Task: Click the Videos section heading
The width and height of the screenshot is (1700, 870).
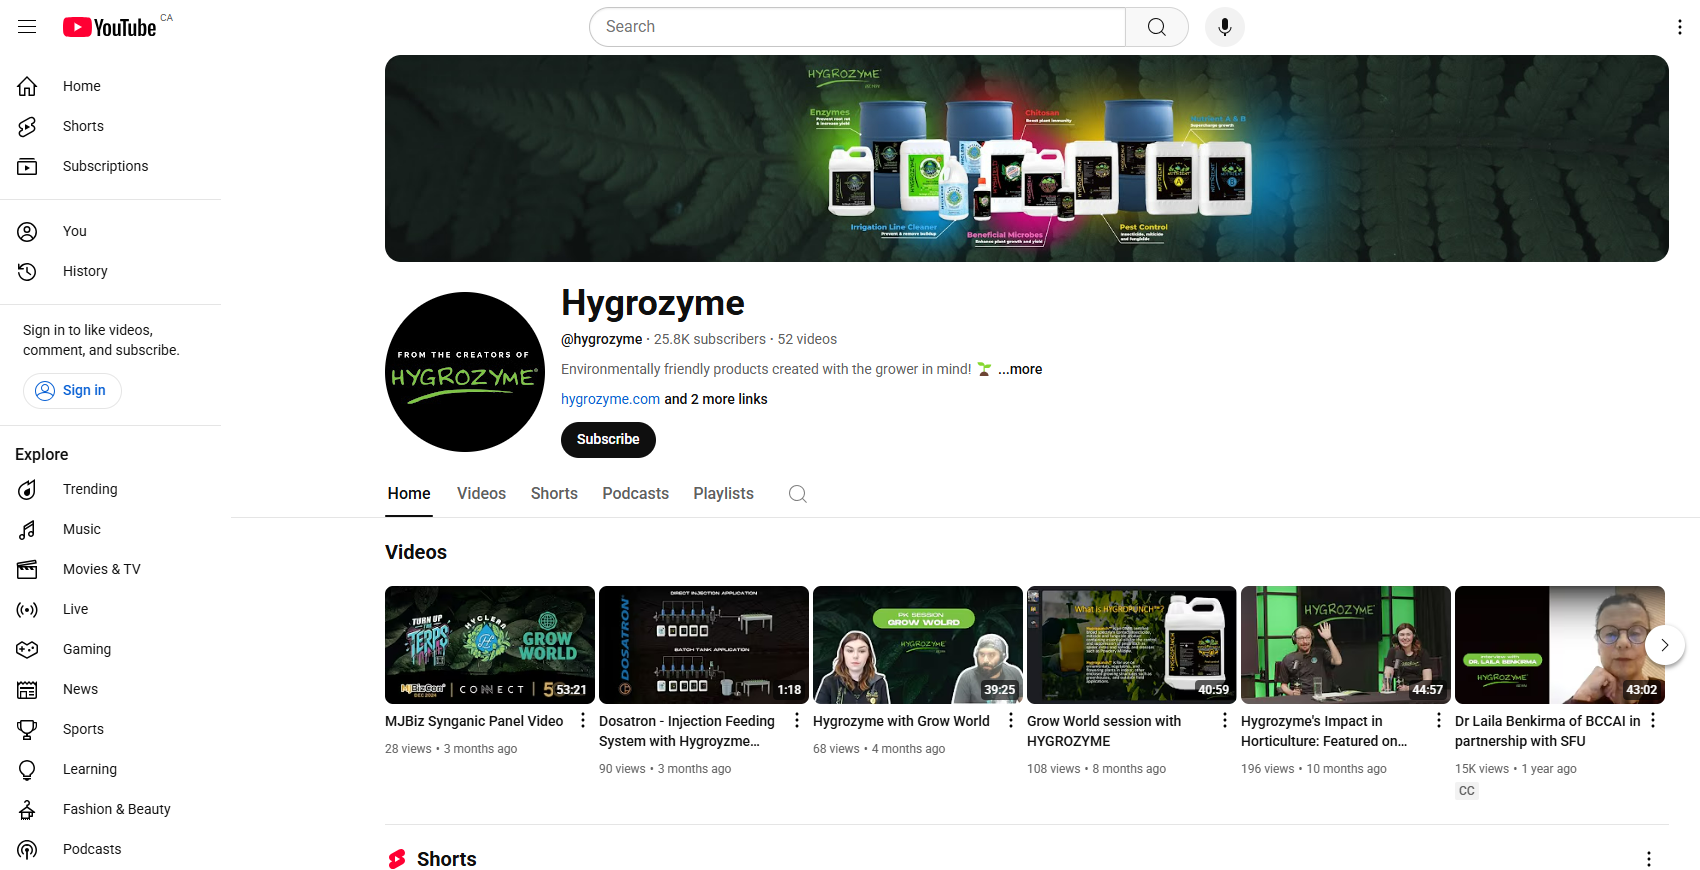Action: (x=416, y=552)
